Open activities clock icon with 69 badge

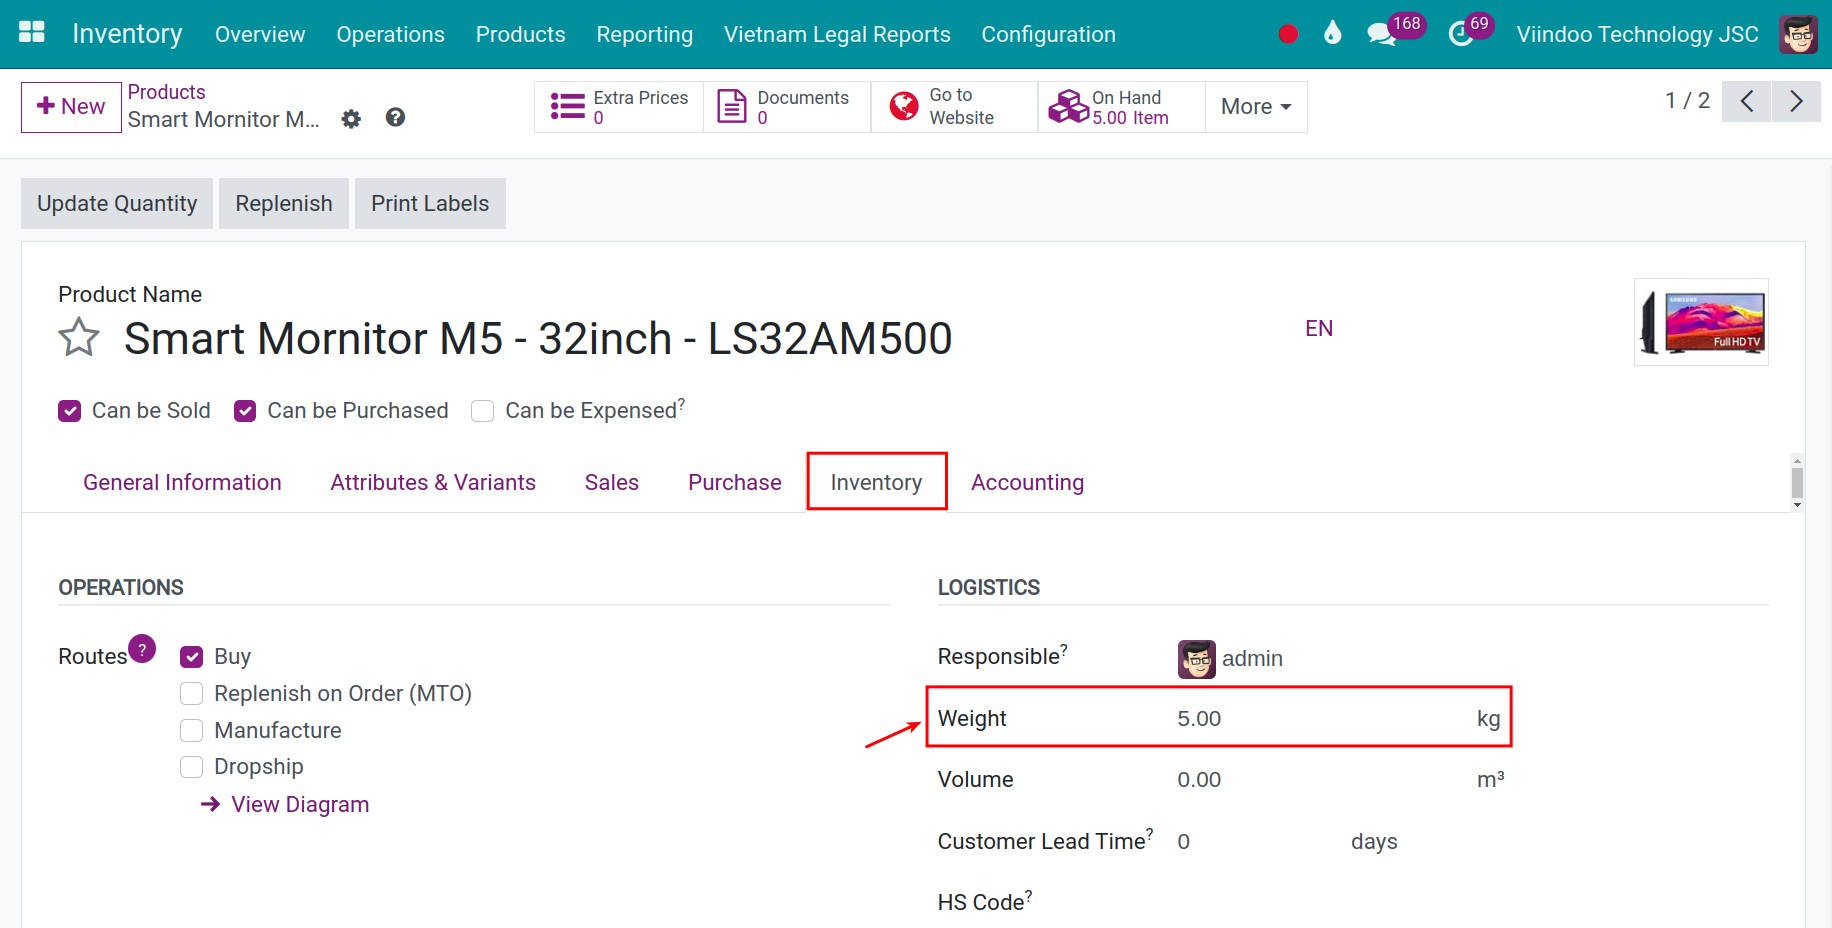pyautogui.click(x=1470, y=30)
